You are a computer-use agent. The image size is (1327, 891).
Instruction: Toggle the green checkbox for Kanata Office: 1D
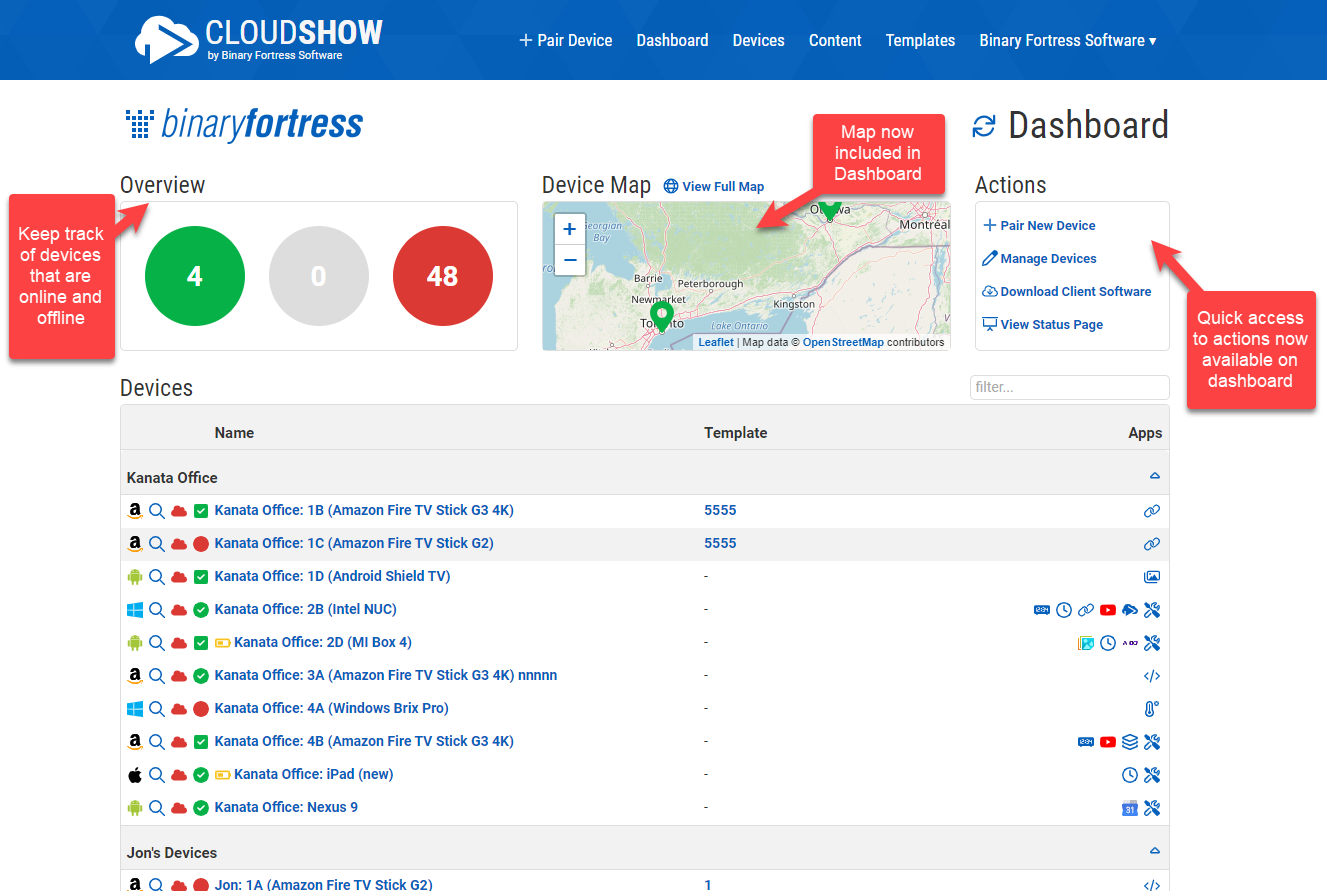201,577
